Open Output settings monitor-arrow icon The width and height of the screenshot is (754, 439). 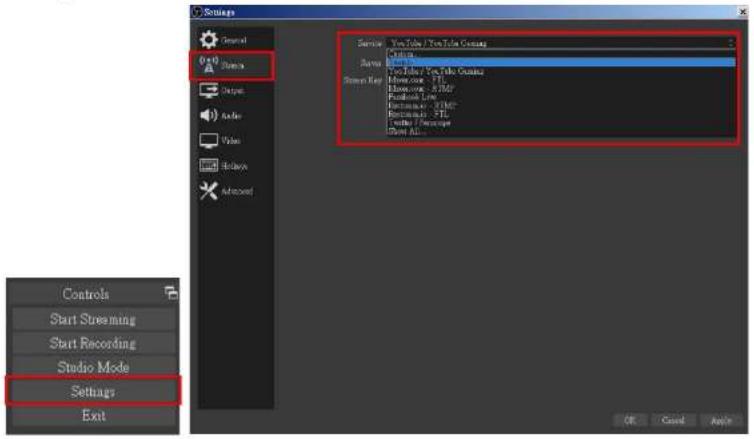pos(209,90)
